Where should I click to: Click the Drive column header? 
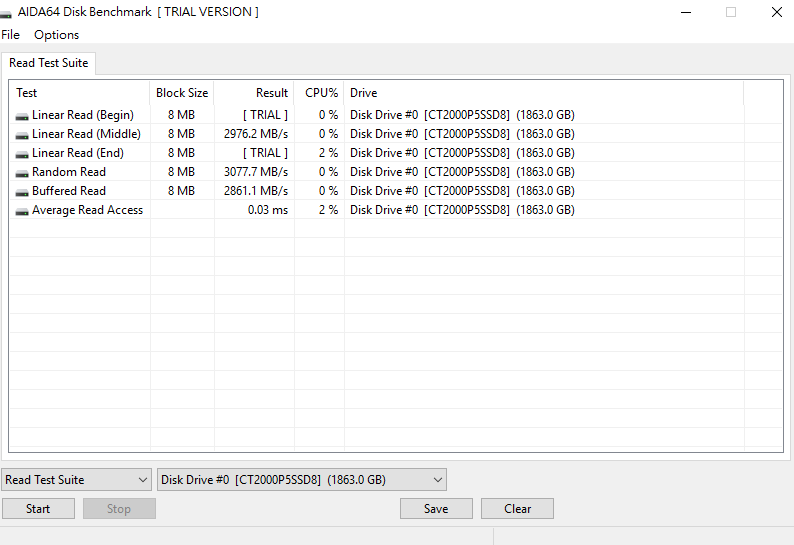tap(544, 93)
